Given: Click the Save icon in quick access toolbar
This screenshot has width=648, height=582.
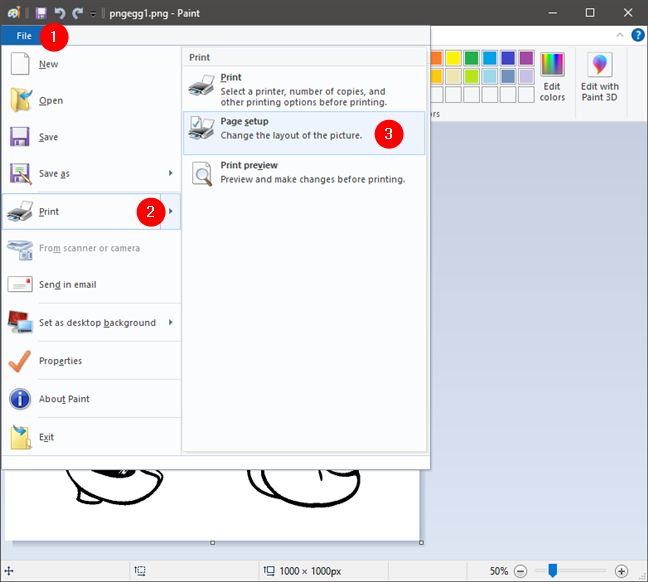Looking at the screenshot, I should point(41,13).
